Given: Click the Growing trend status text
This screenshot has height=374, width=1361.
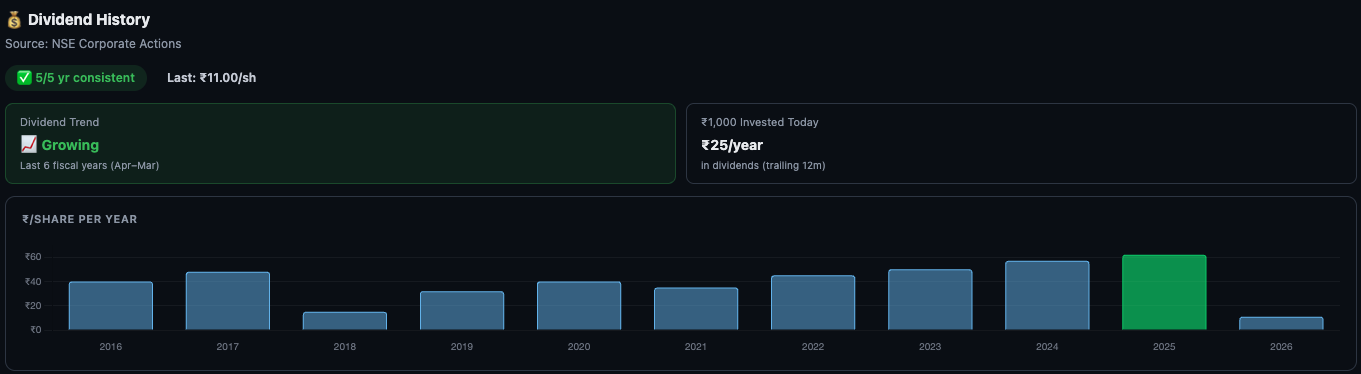Looking at the screenshot, I should (70, 145).
